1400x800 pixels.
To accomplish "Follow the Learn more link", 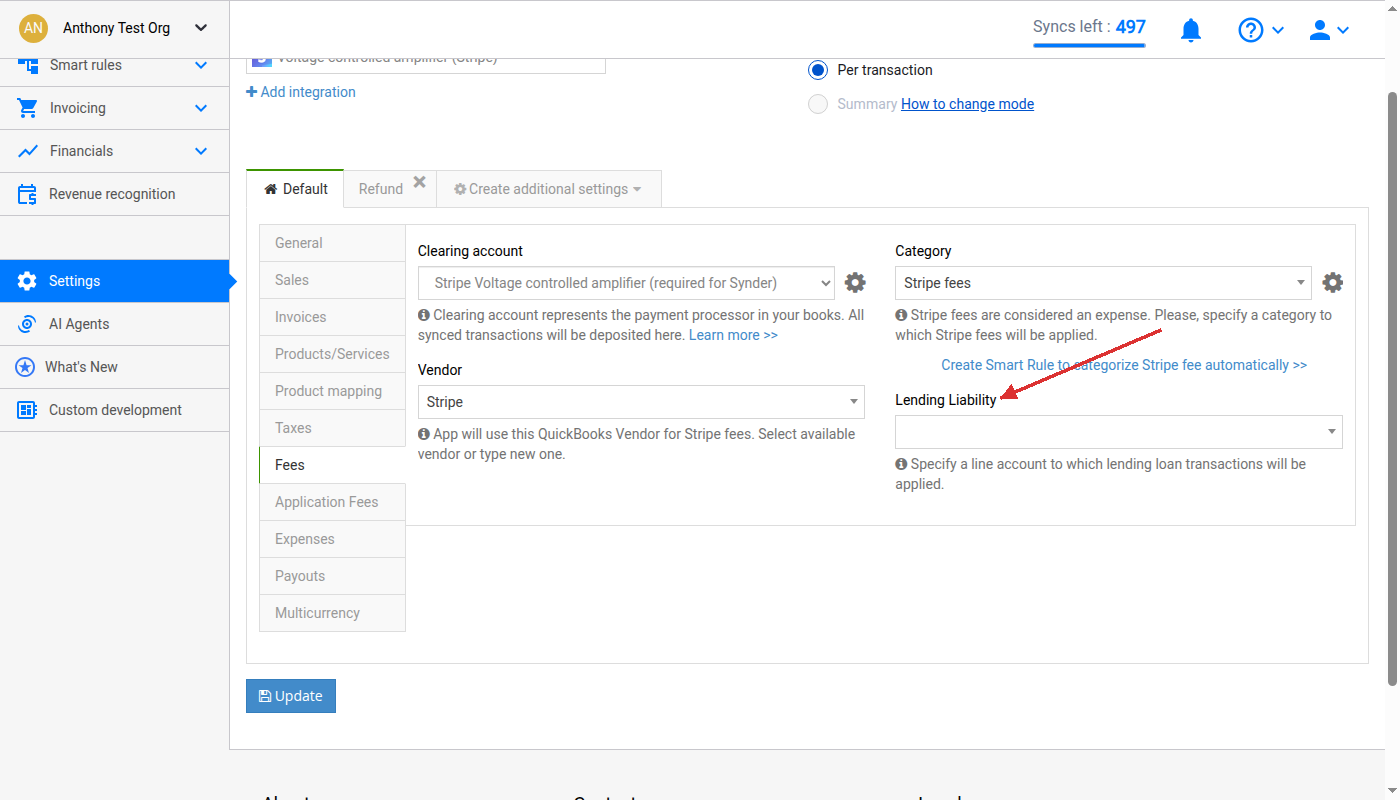I will tap(733, 335).
